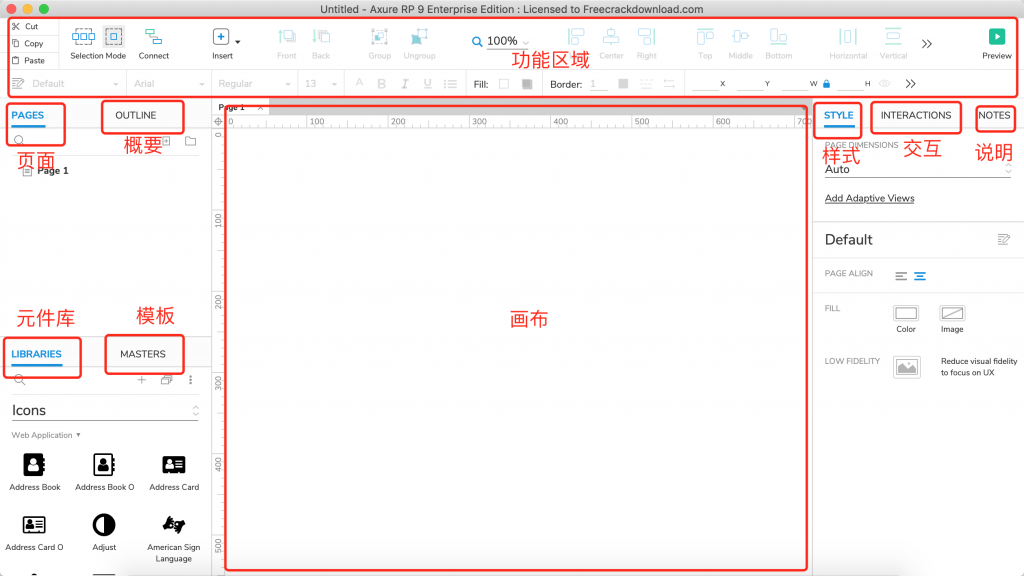
Task: Add a new folder in Pages panel
Action: click(x=190, y=141)
